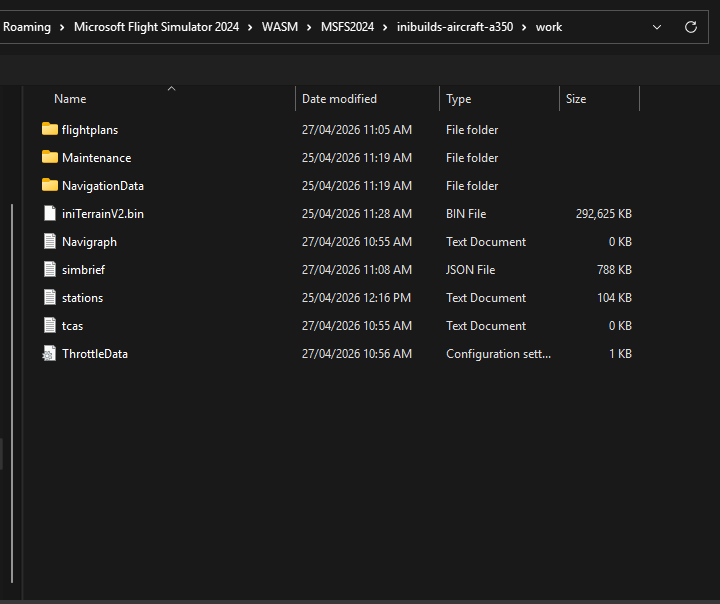The width and height of the screenshot is (720, 604).
Task: Sort by the Size column header
Action: tap(576, 99)
